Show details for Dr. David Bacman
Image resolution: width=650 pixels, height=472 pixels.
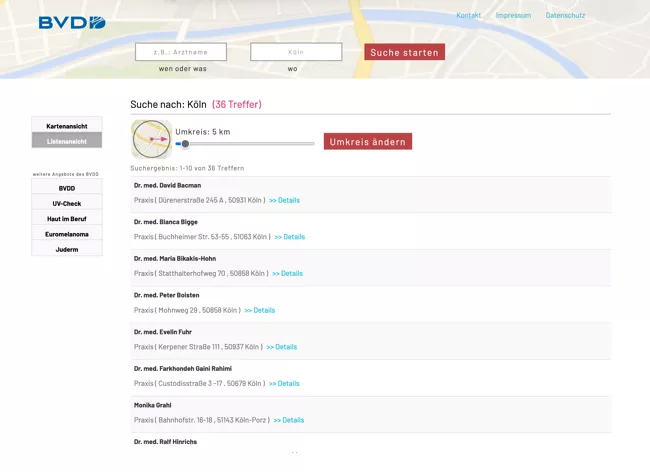285,200
